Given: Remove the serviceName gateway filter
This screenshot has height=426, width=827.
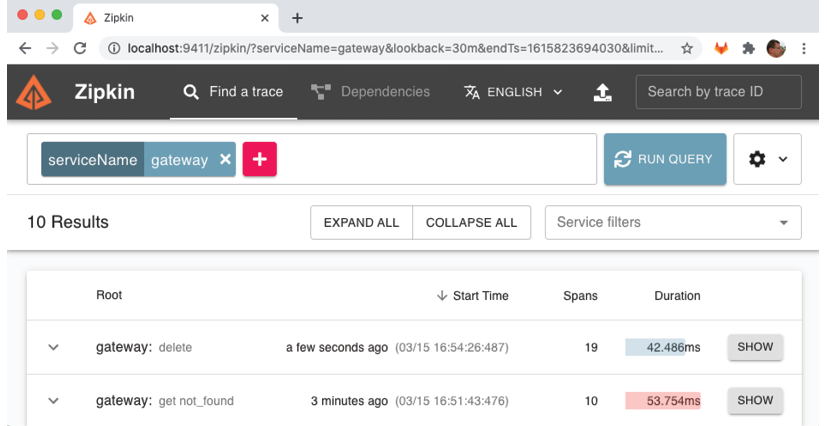Looking at the screenshot, I should tap(225, 159).
